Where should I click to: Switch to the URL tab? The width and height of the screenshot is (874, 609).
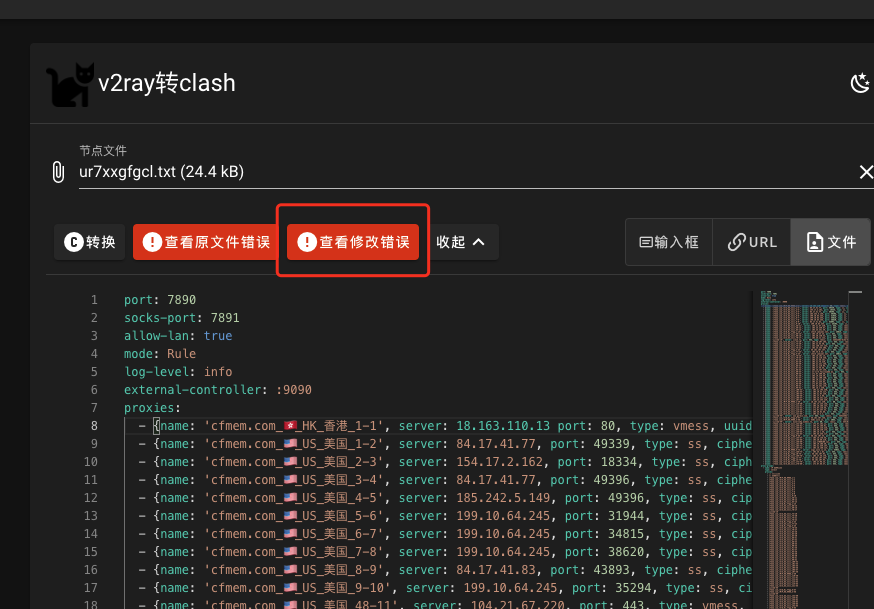tap(752, 241)
